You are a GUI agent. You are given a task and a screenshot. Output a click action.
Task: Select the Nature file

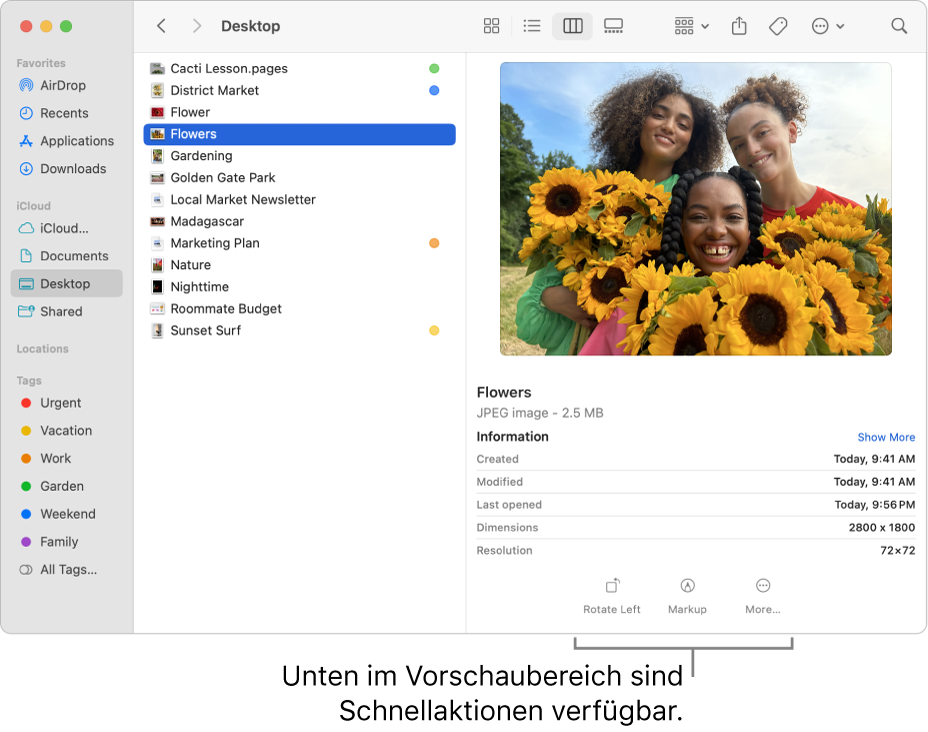coord(299,265)
